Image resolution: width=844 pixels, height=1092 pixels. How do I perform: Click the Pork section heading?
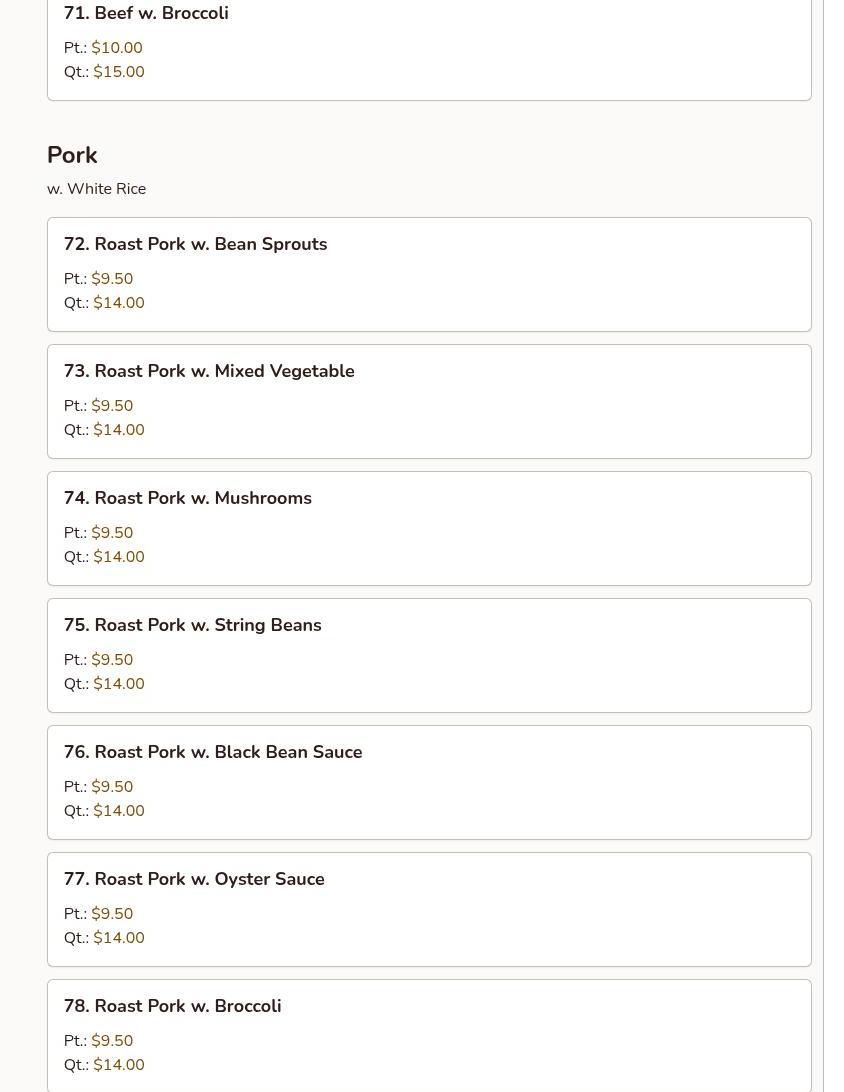click(x=72, y=155)
